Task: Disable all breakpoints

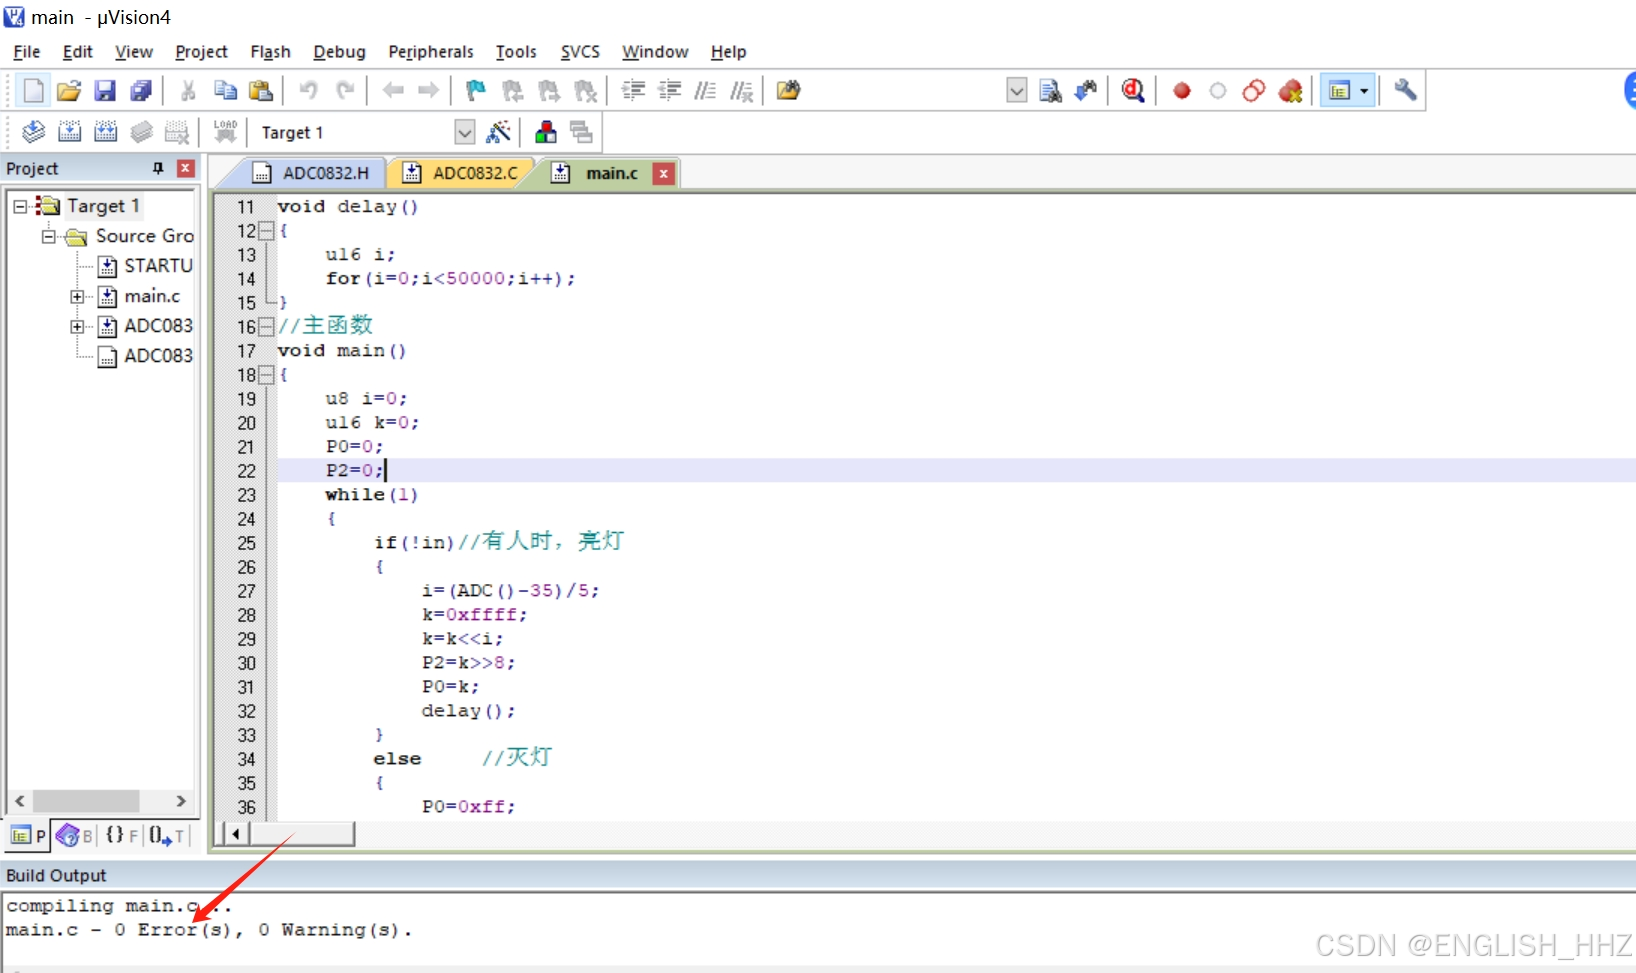Action: pyautogui.click(x=1254, y=91)
